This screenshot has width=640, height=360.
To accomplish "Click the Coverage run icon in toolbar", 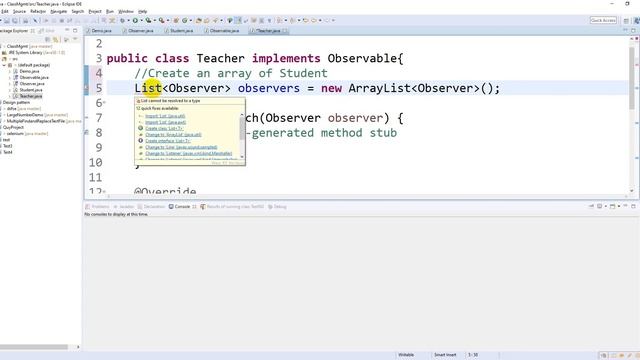I will pos(149,20).
